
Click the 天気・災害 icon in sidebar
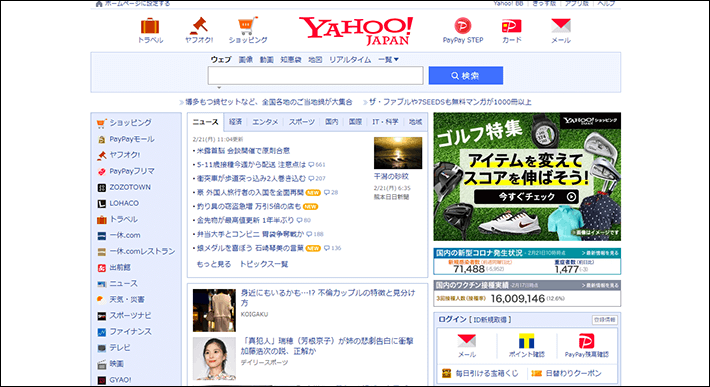[101, 300]
